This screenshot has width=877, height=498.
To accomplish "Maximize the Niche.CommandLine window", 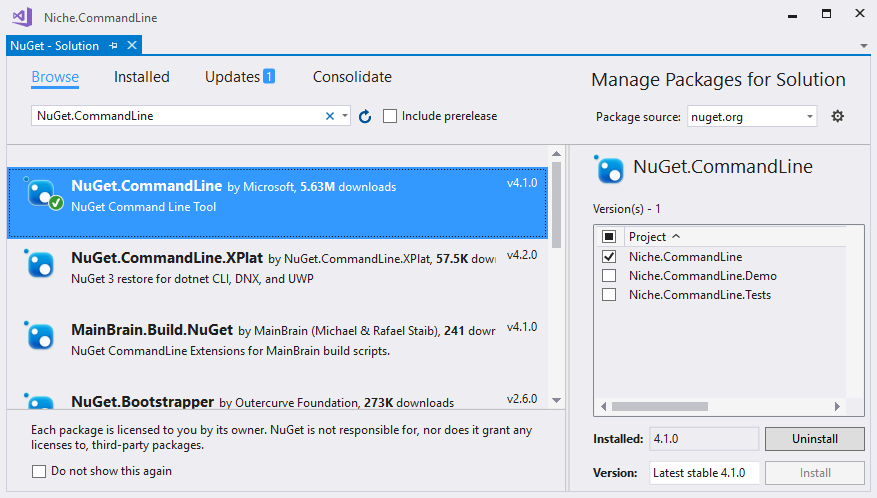I will pos(826,14).
